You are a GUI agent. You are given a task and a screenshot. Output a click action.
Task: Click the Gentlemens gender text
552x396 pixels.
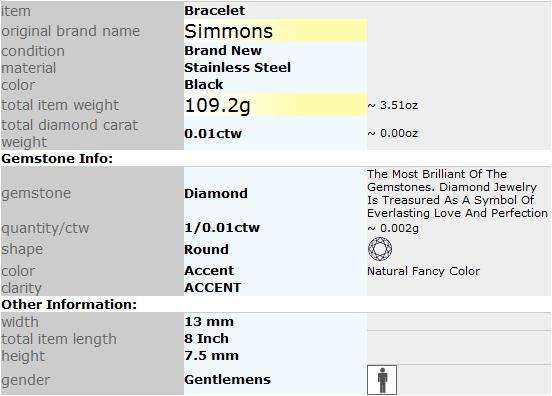(227, 379)
